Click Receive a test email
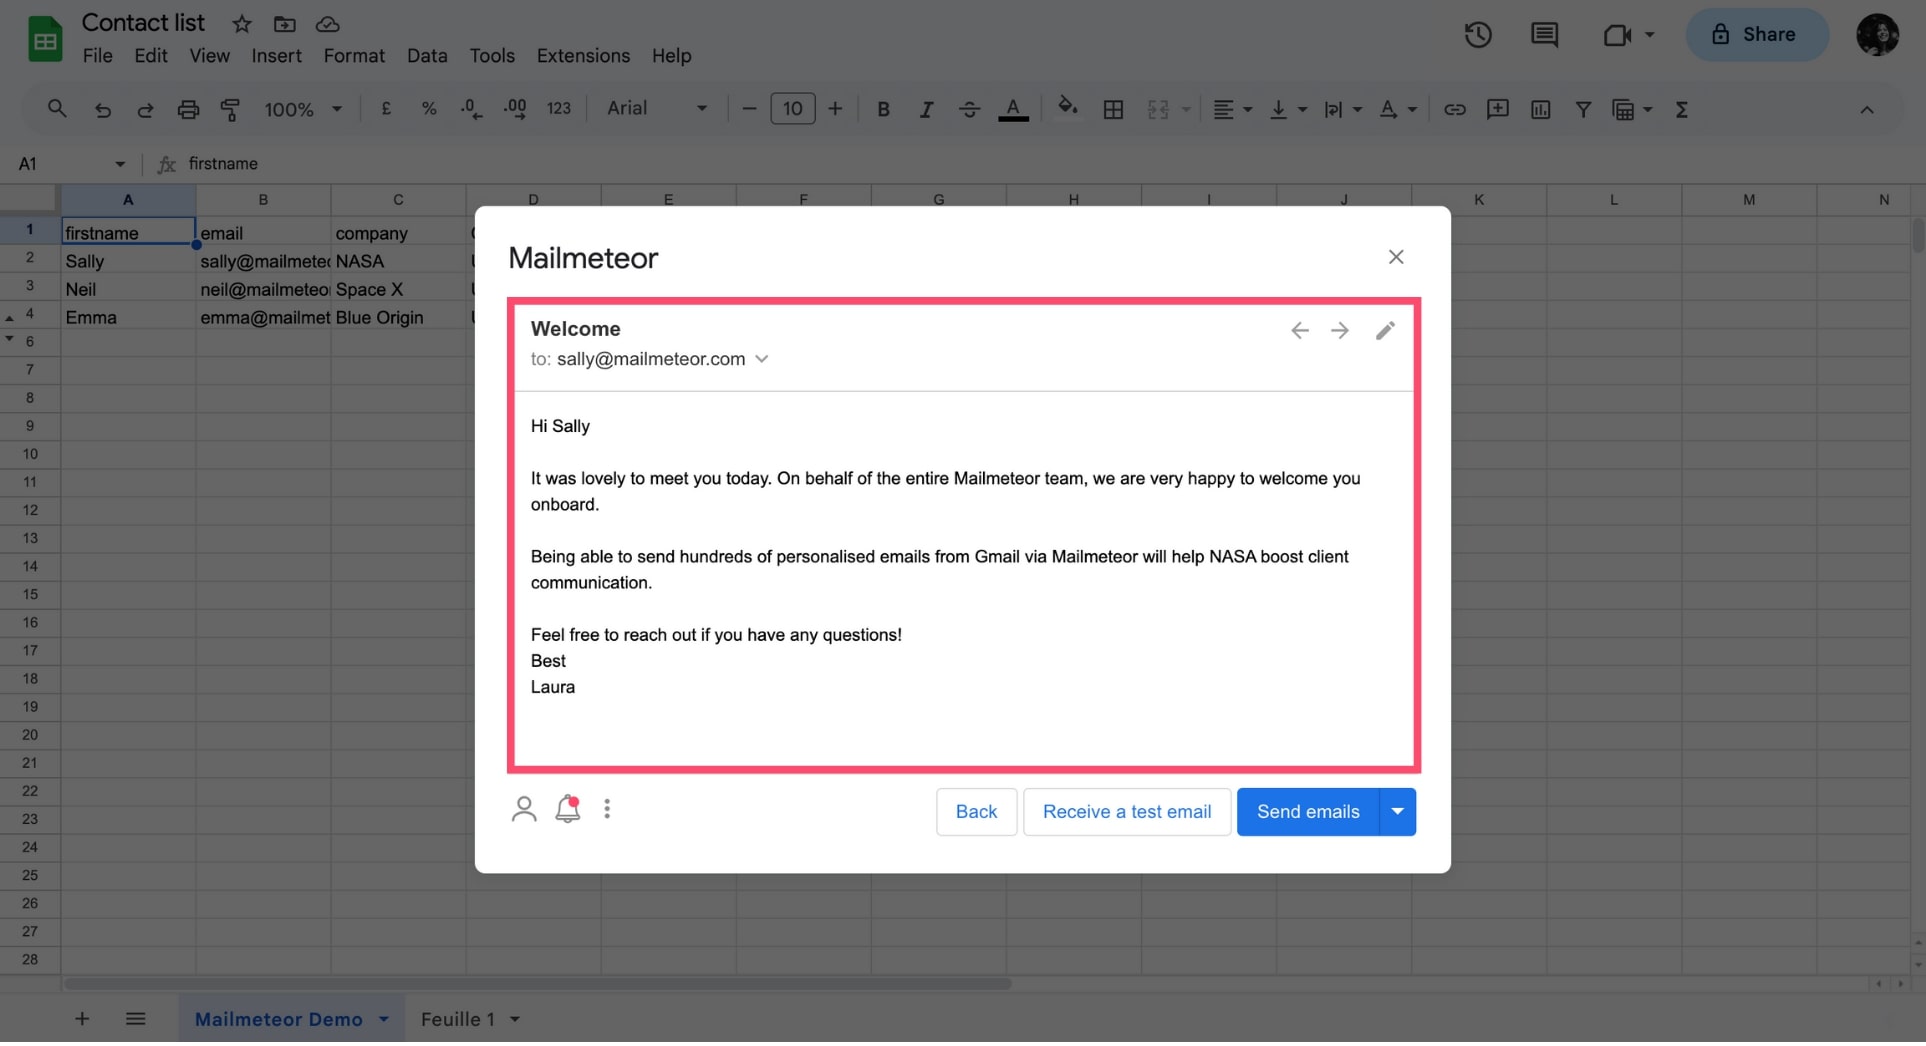Screen dimensions: 1926x1046 point(1127,812)
